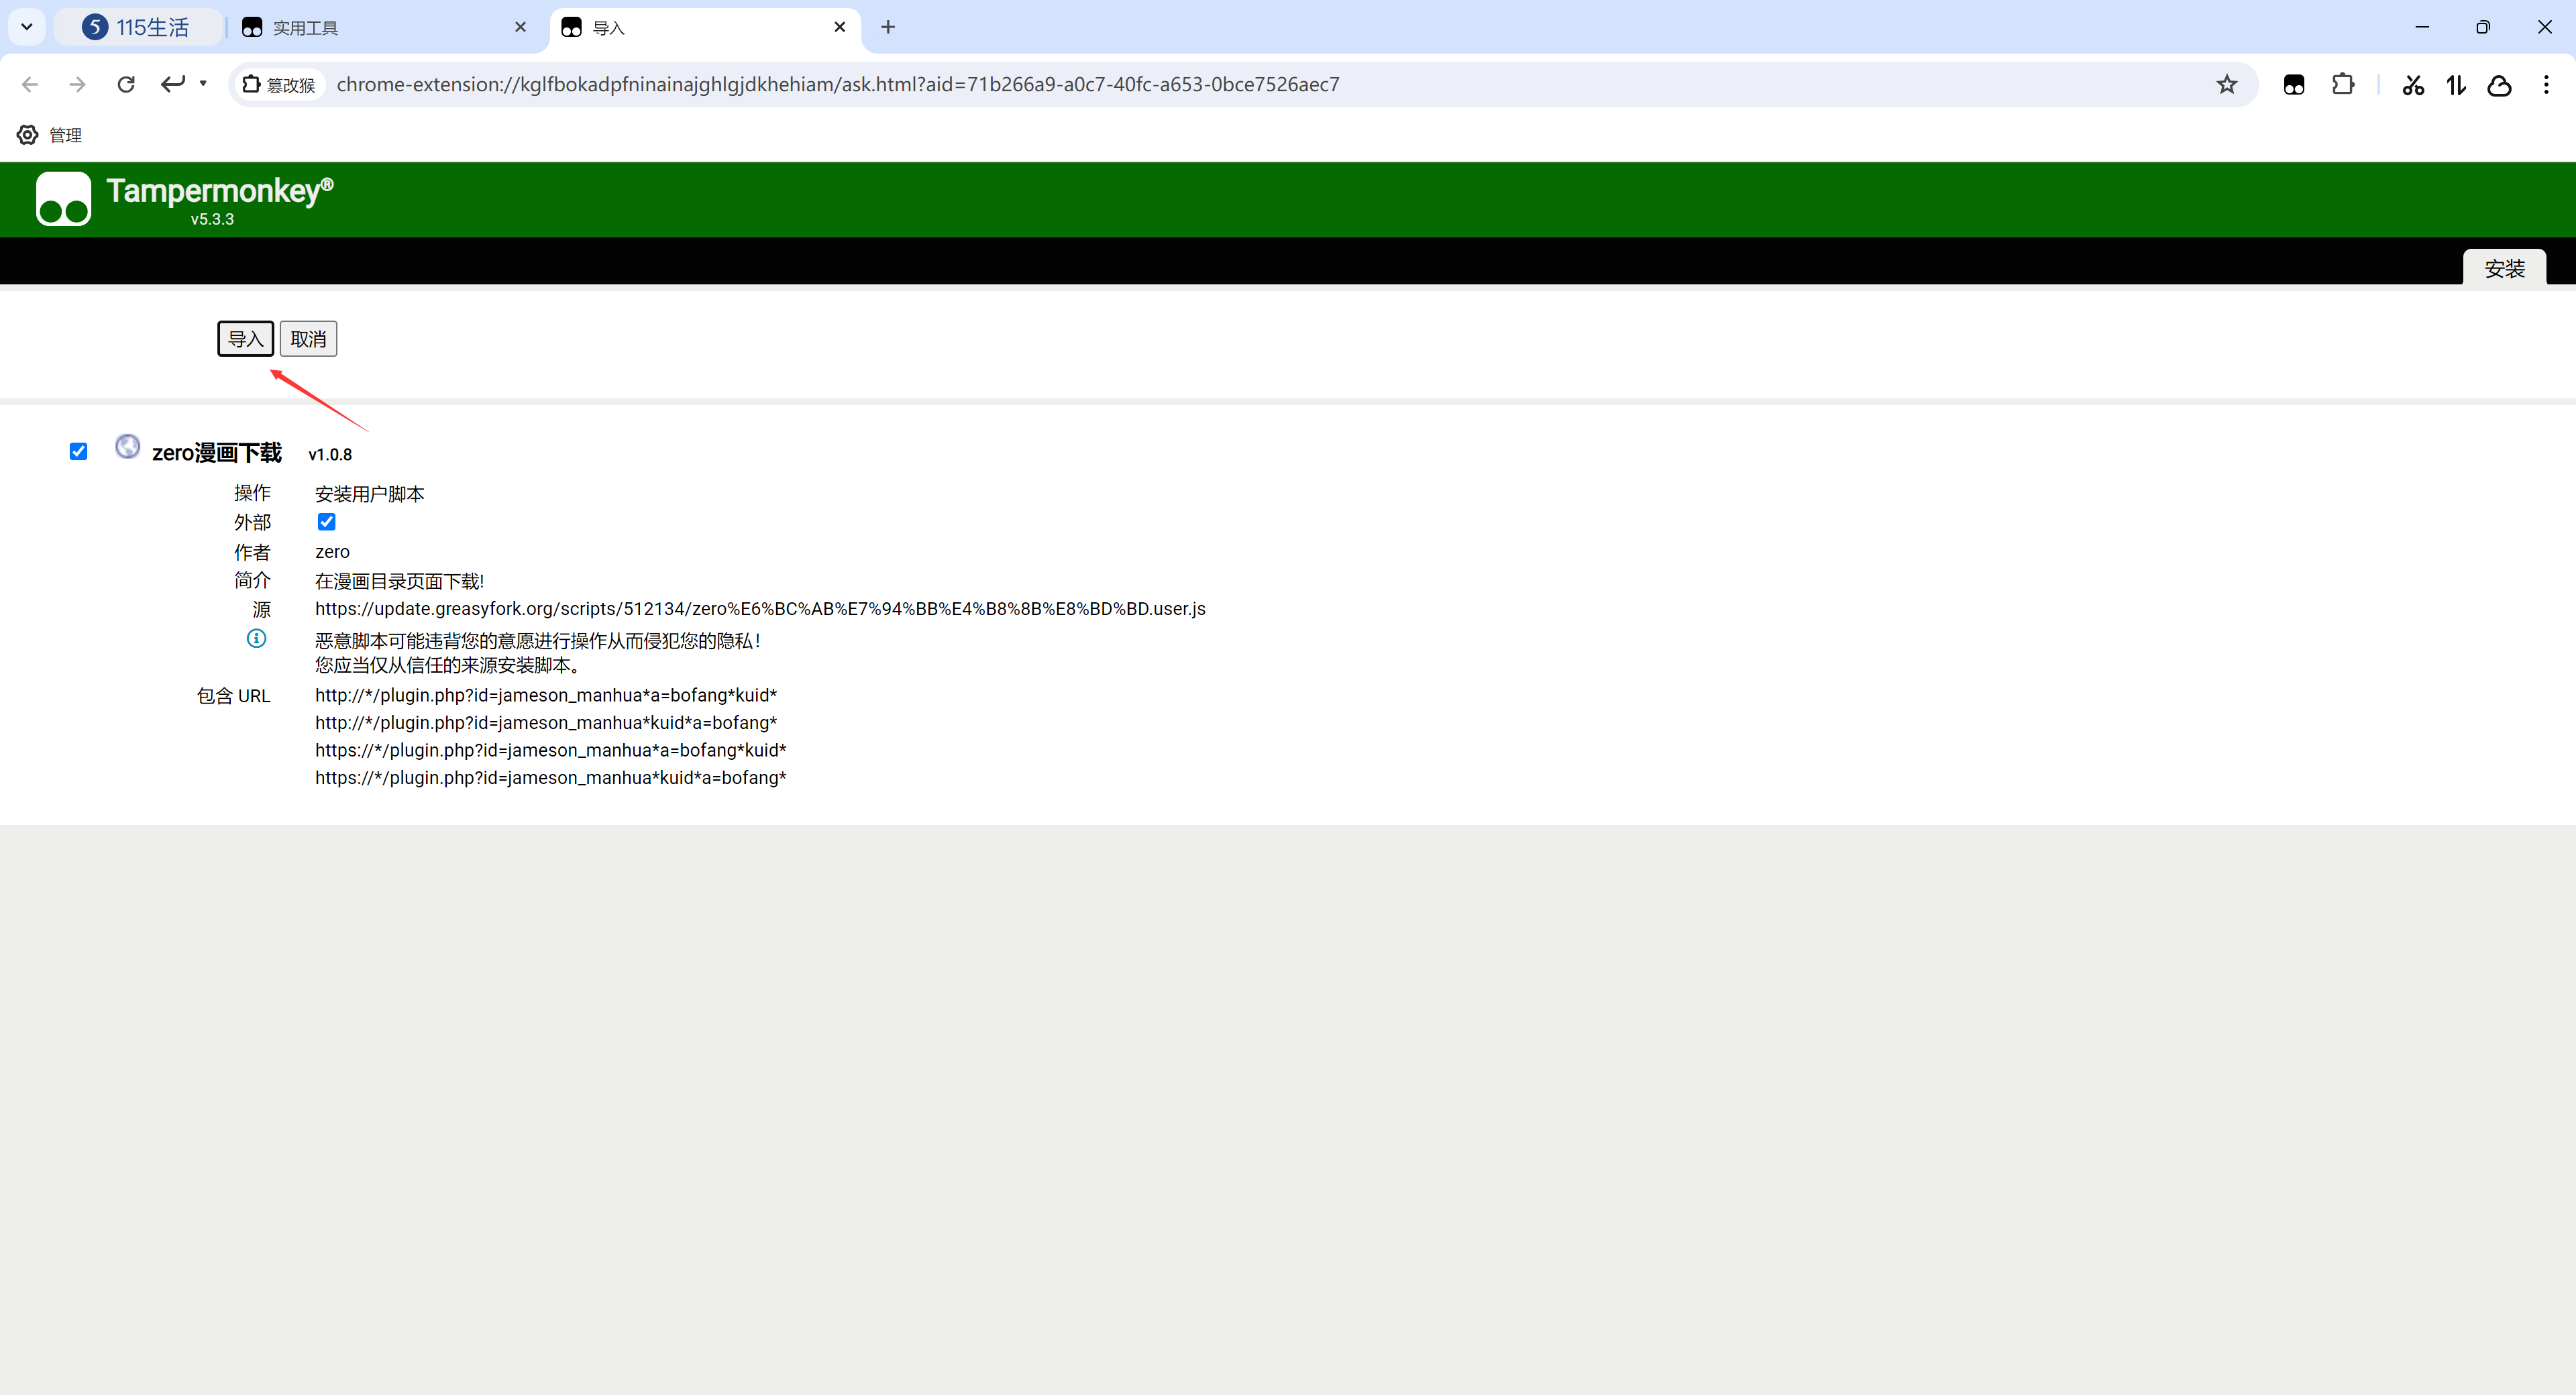
Task: Click the info icon beside the warning
Action: point(257,638)
